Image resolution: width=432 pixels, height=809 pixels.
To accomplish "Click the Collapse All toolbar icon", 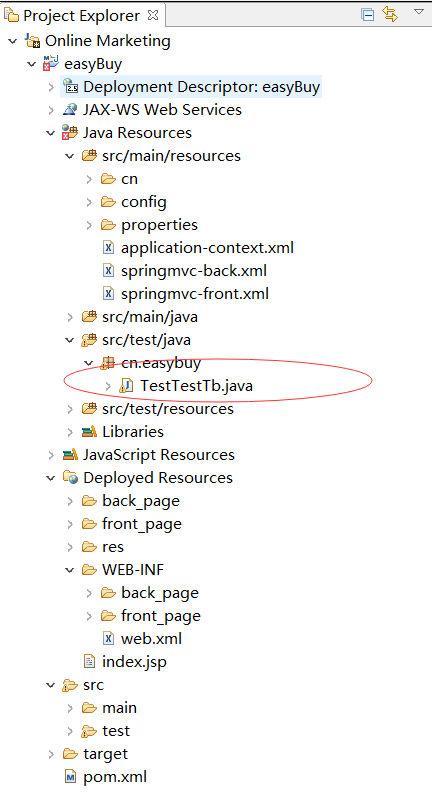I will click(x=367, y=15).
